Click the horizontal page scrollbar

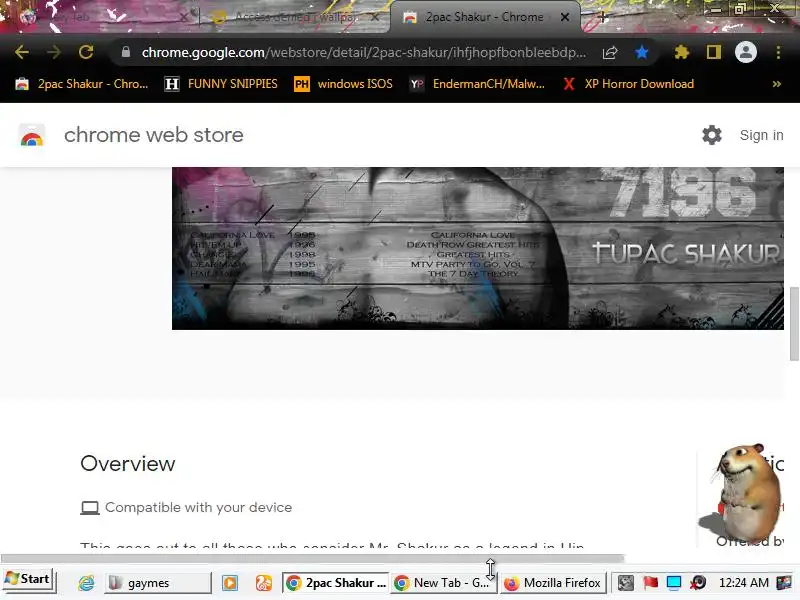coord(312,558)
